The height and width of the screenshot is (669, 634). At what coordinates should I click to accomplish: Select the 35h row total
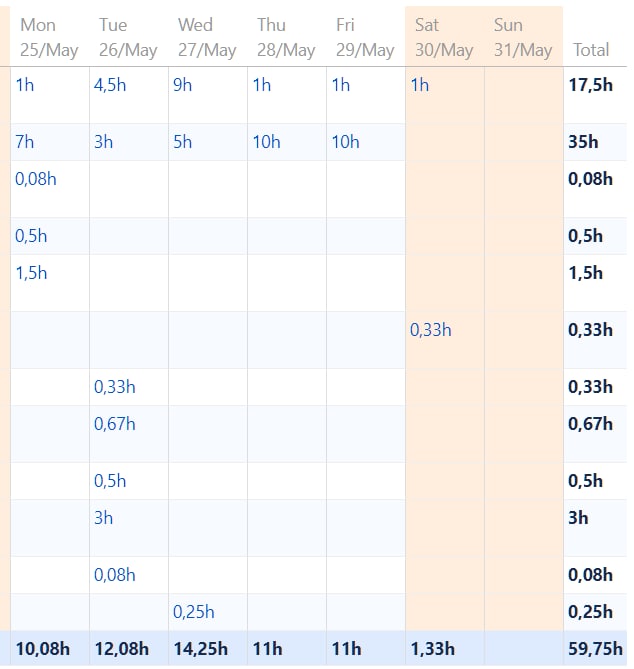pyautogui.click(x=583, y=142)
